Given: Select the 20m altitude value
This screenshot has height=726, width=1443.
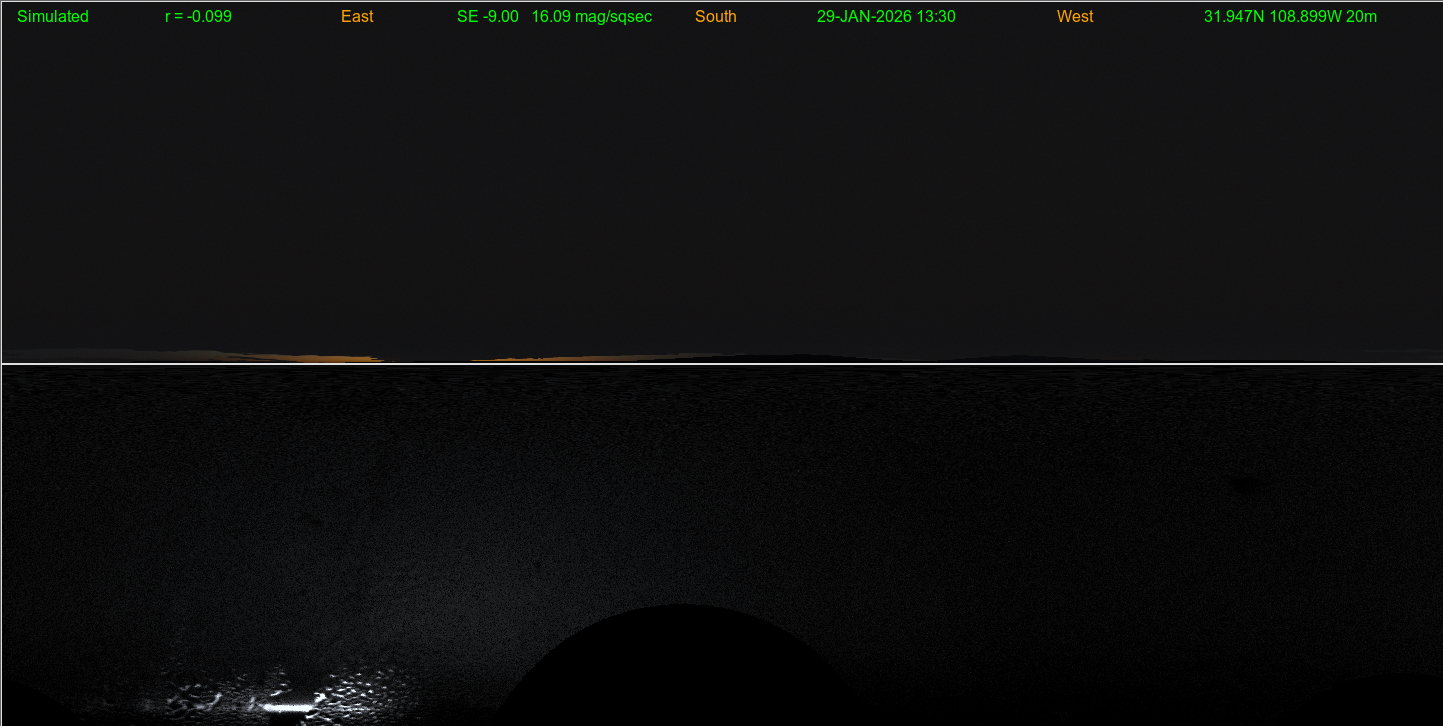Looking at the screenshot, I should [1362, 17].
